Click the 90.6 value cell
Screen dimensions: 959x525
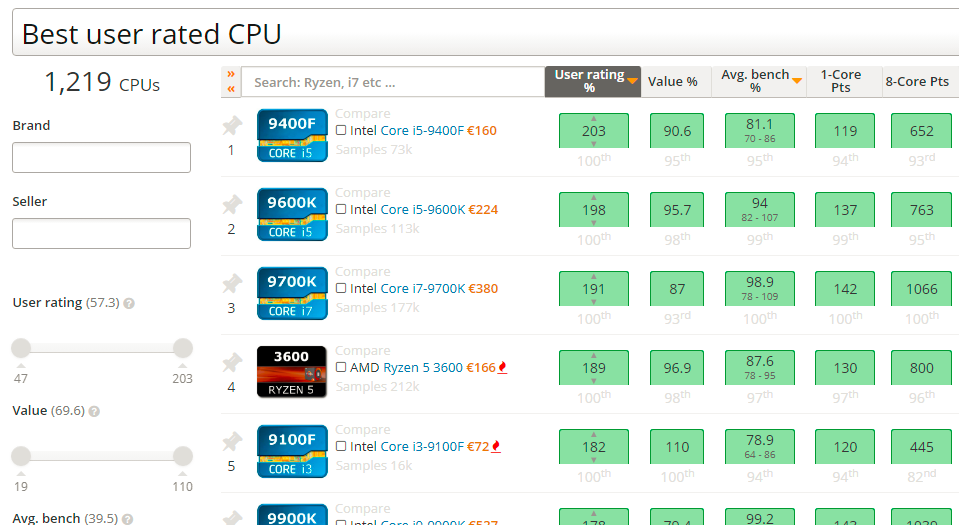[x=677, y=130]
